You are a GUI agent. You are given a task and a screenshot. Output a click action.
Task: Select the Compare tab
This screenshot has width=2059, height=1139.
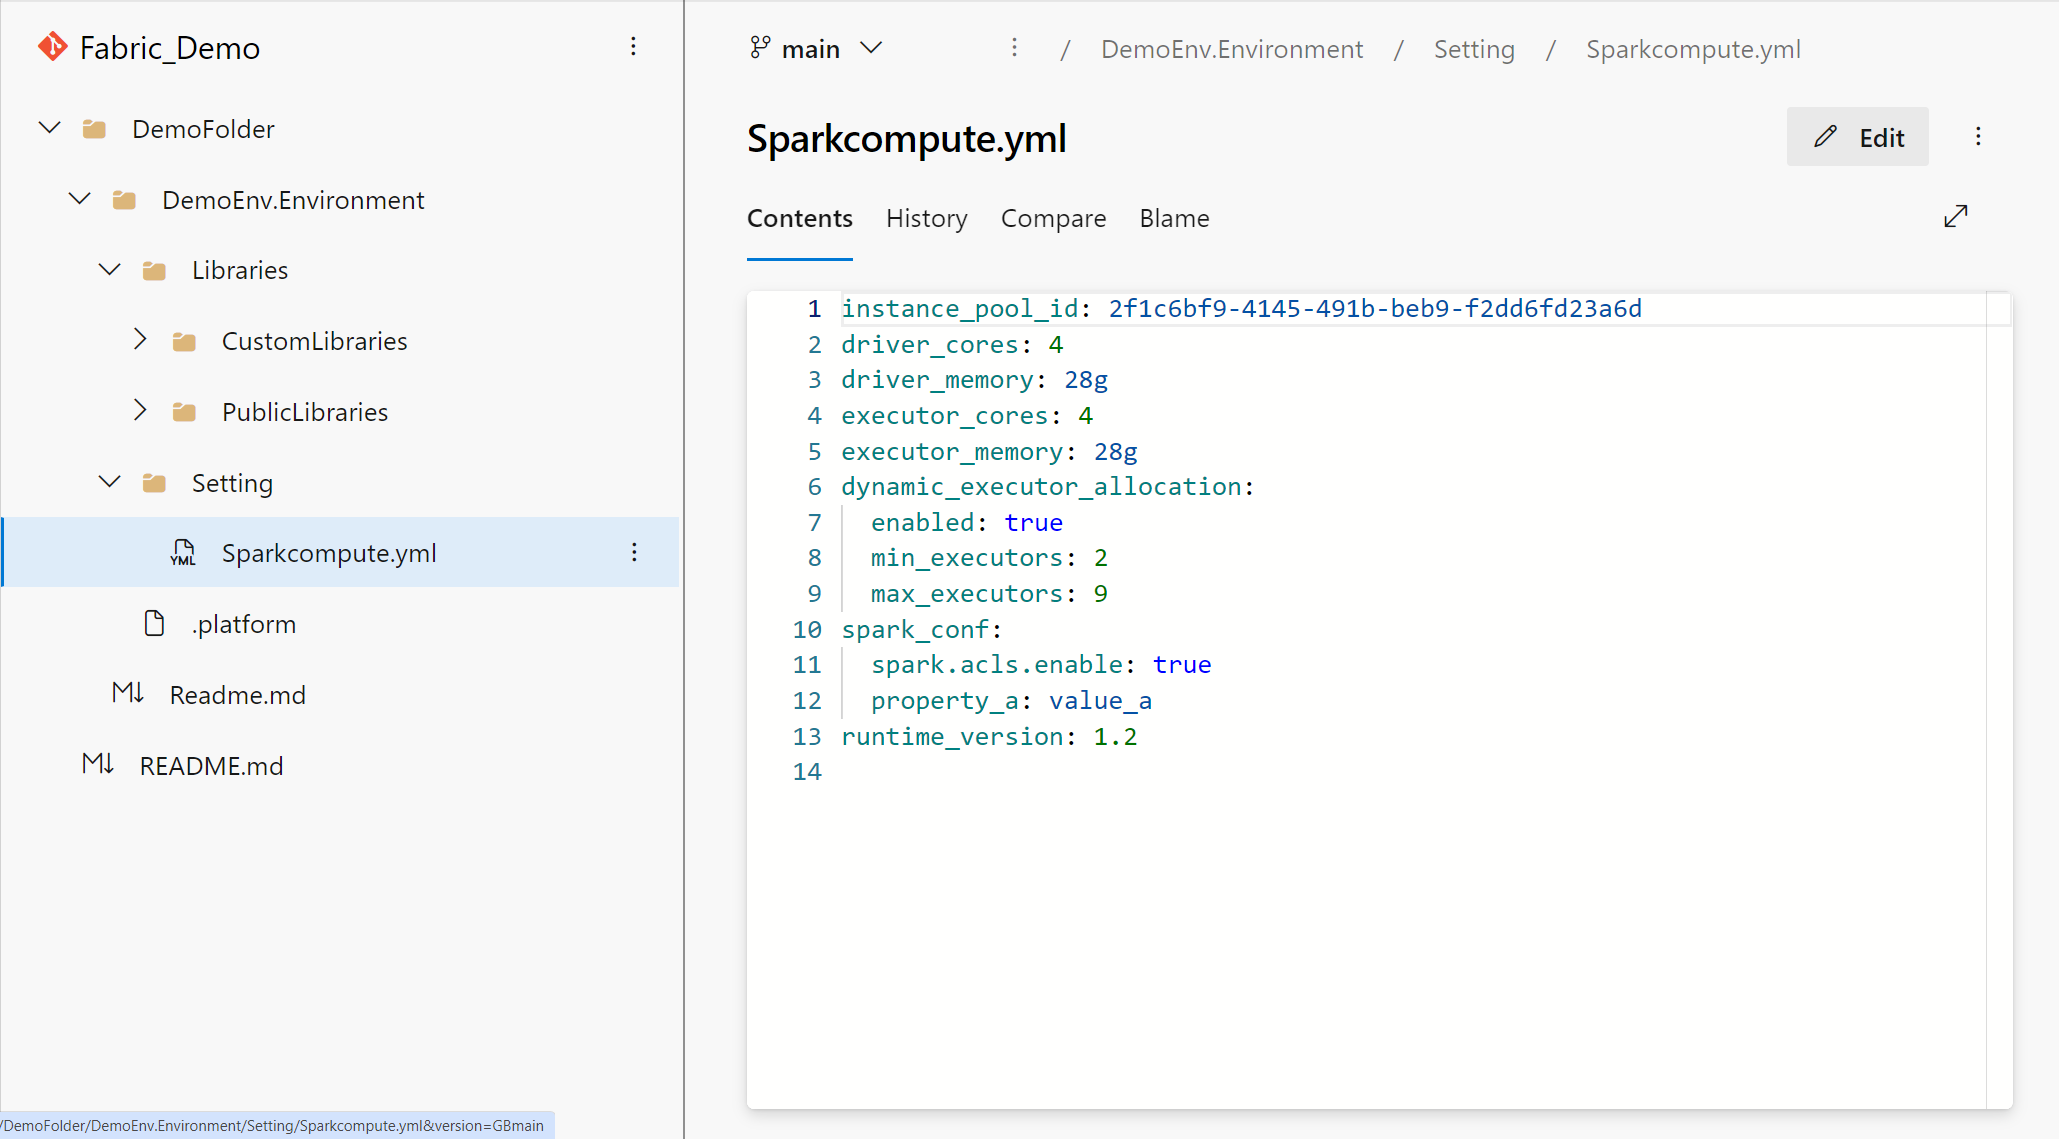(x=1053, y=217)
